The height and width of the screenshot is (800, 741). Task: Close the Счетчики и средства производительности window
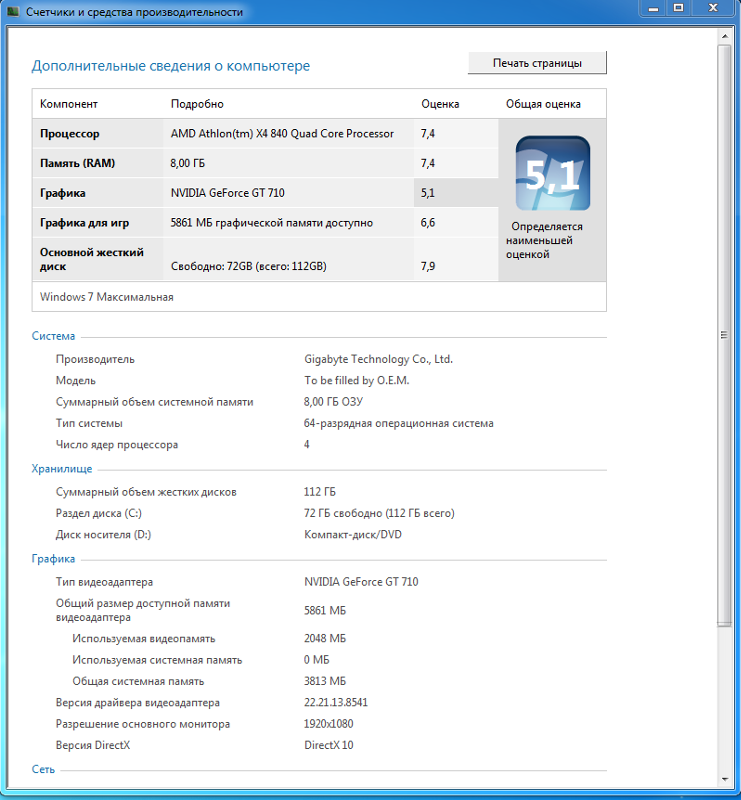coord(714,8)
